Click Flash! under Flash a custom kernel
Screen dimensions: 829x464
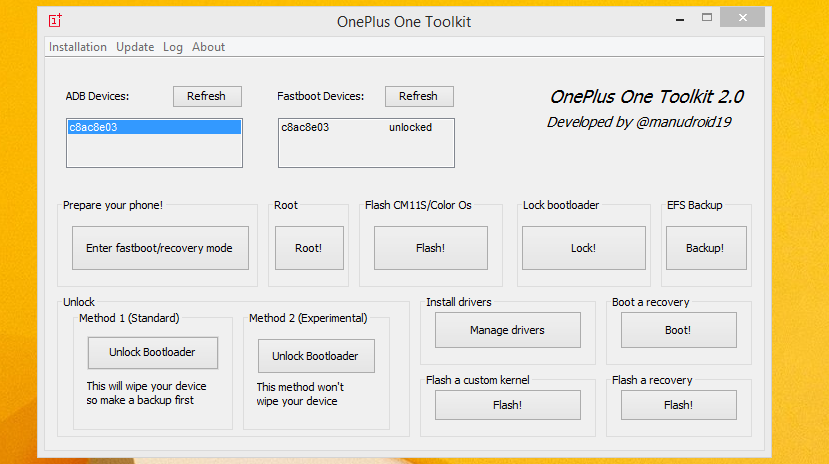point(508,405)
